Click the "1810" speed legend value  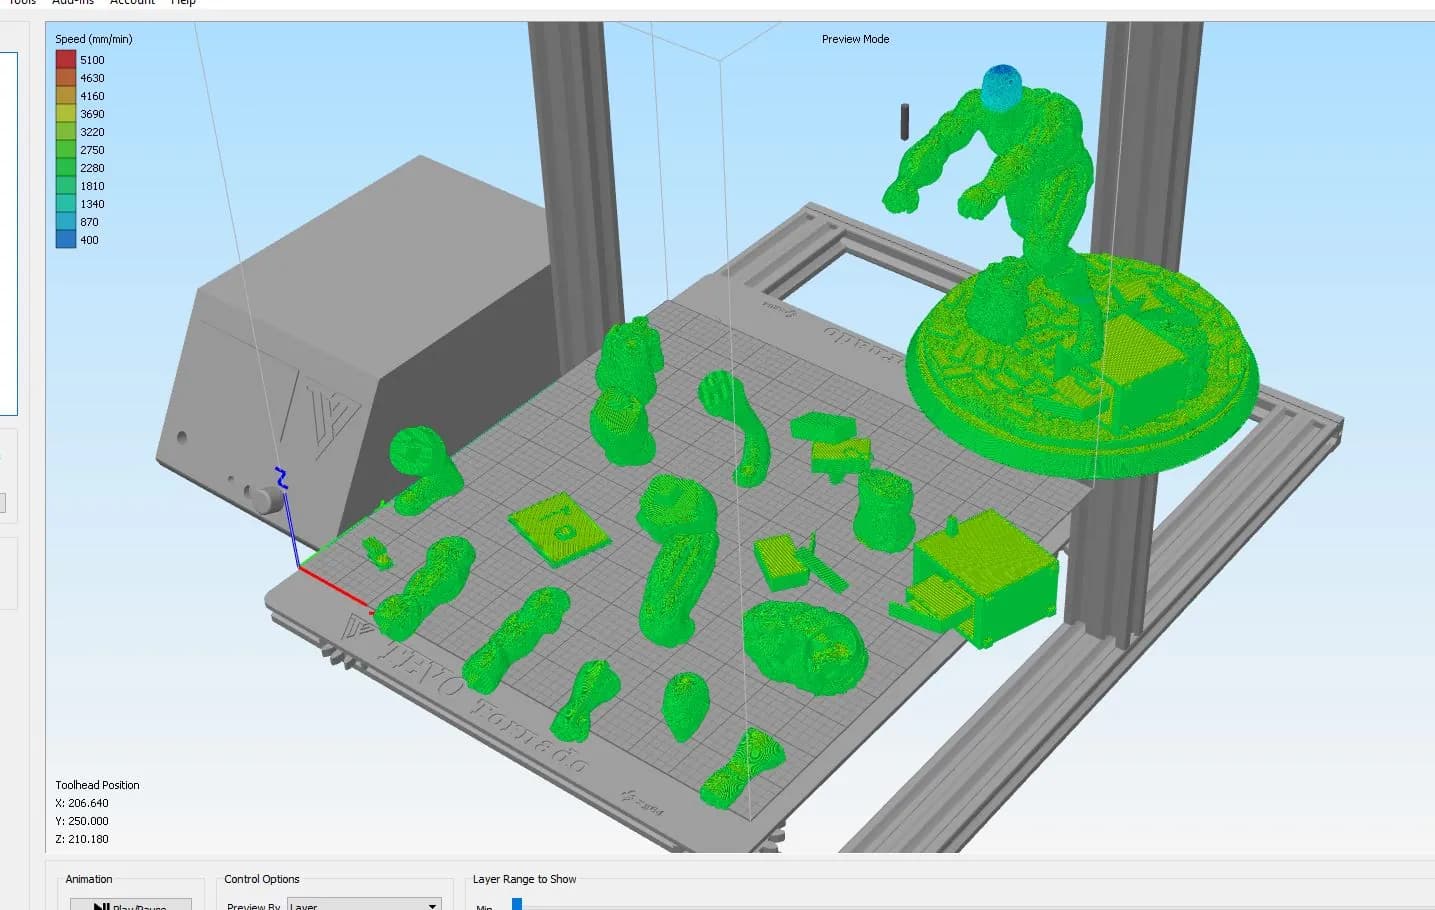92,186
